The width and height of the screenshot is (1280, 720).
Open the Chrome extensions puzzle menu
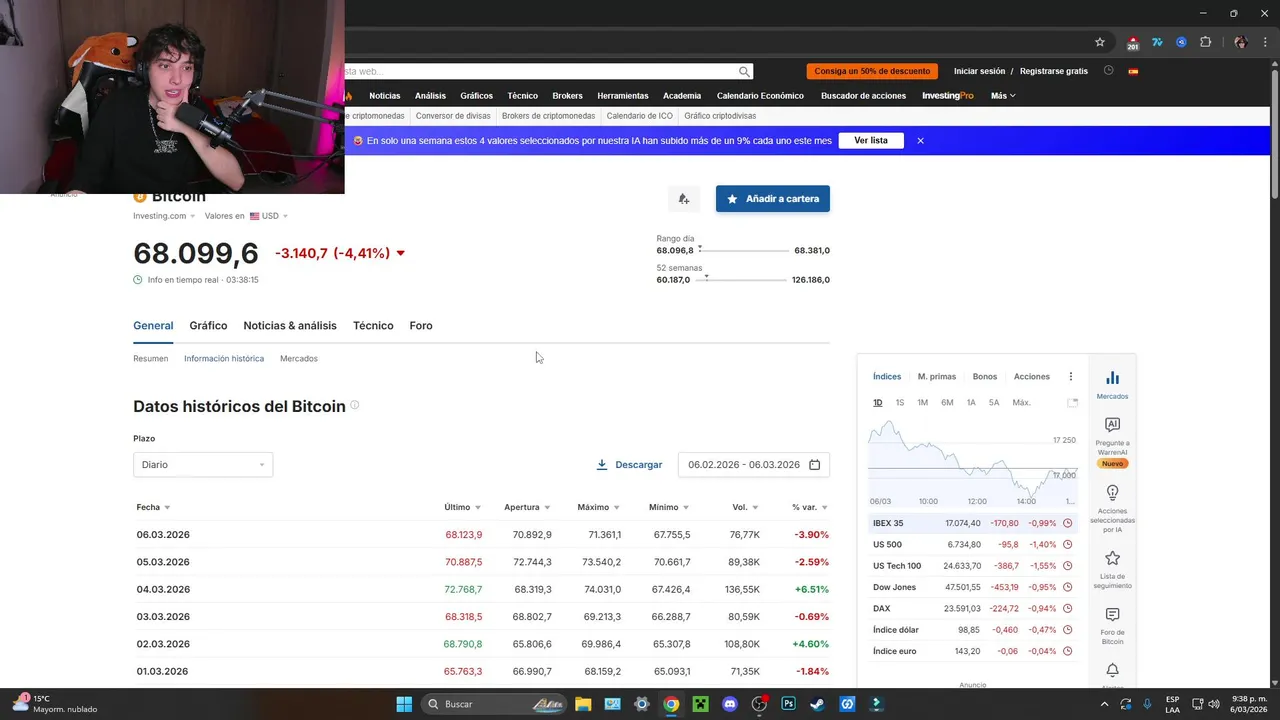pyautogui.click(x=1205, y=42)
